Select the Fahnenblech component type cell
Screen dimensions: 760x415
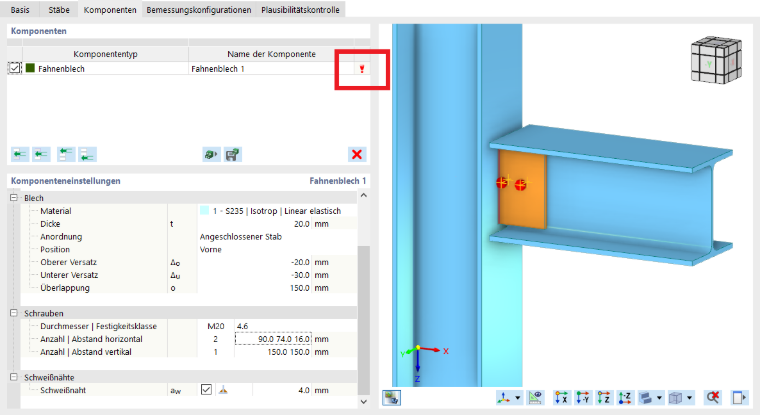point(105,69)
